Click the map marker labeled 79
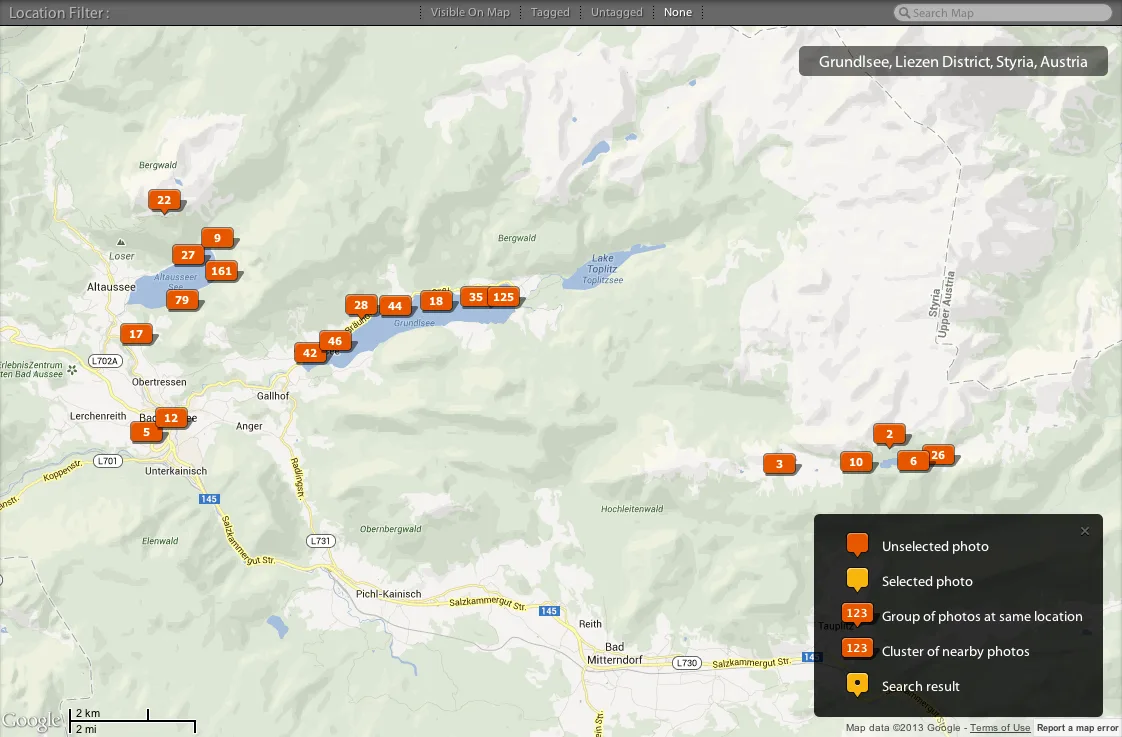 (182, 300)
